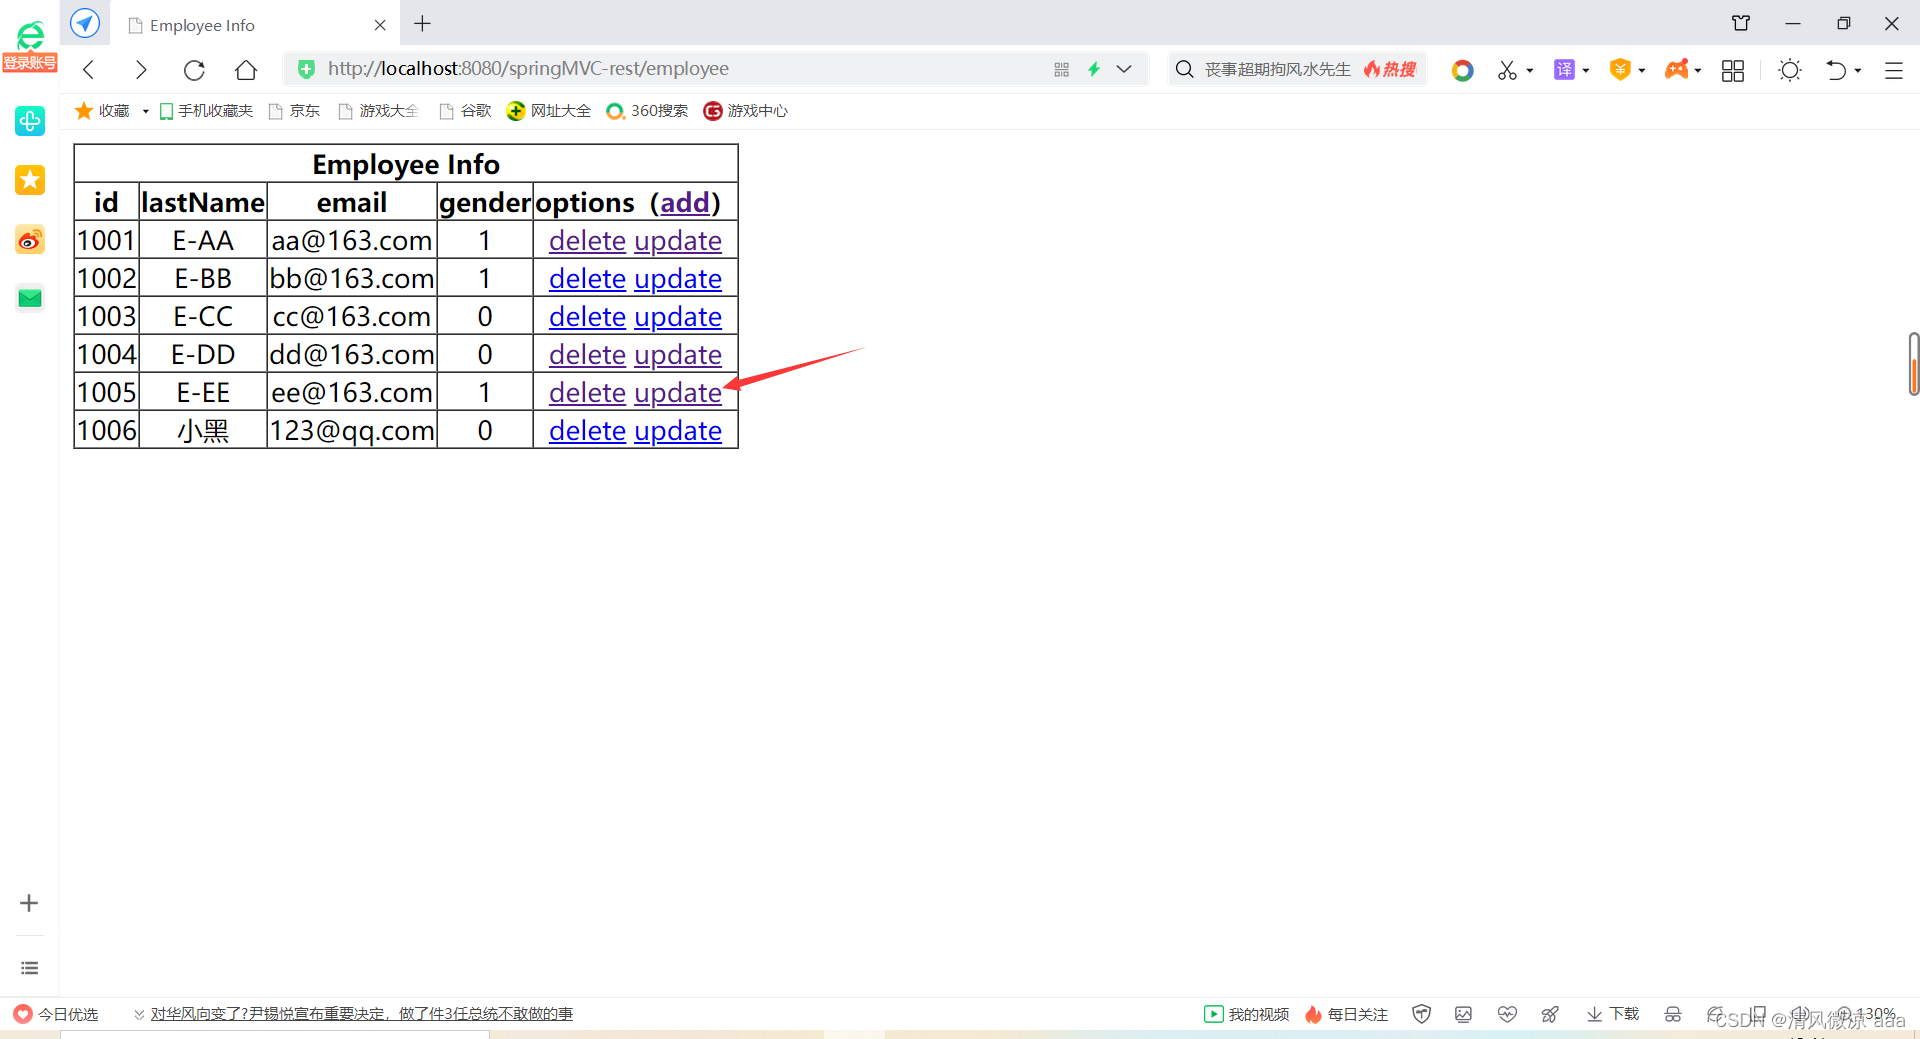The width and height of the screenshot is (1920, 1039).
Task: Click the green shield security icon in address bar
Action: point(307,69)
